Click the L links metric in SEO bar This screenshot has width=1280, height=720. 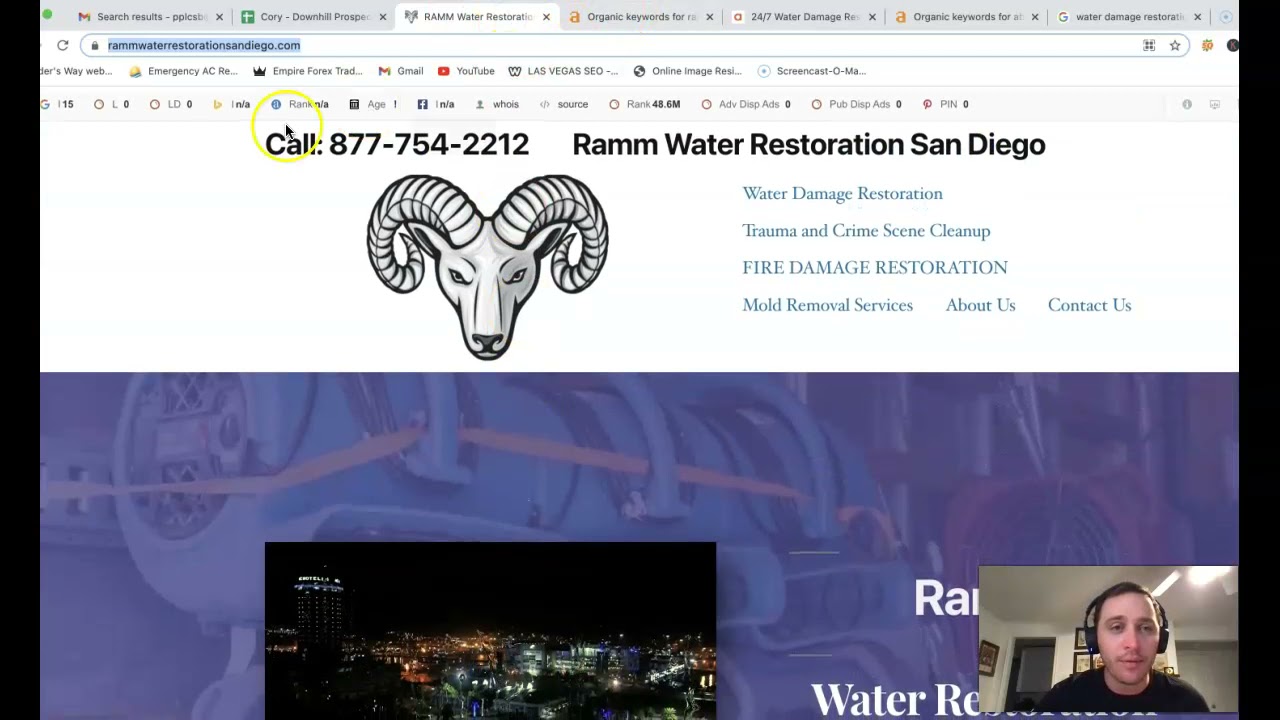click(x=111, y=104)
